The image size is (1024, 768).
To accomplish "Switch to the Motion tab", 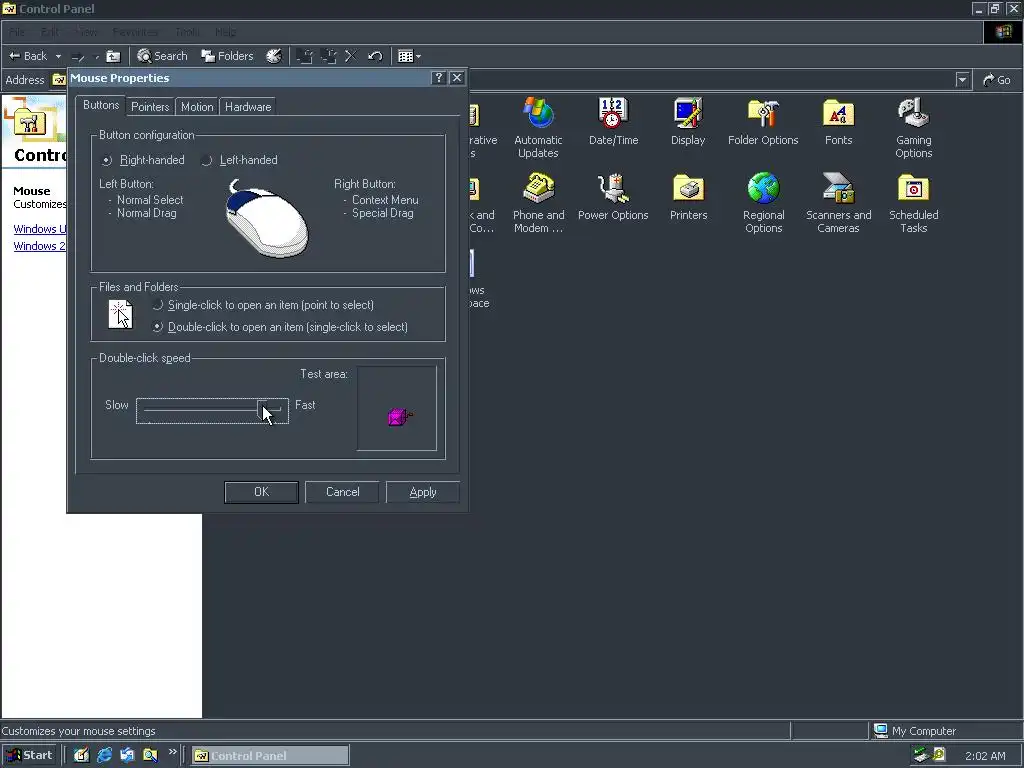I will pos(197,106).
